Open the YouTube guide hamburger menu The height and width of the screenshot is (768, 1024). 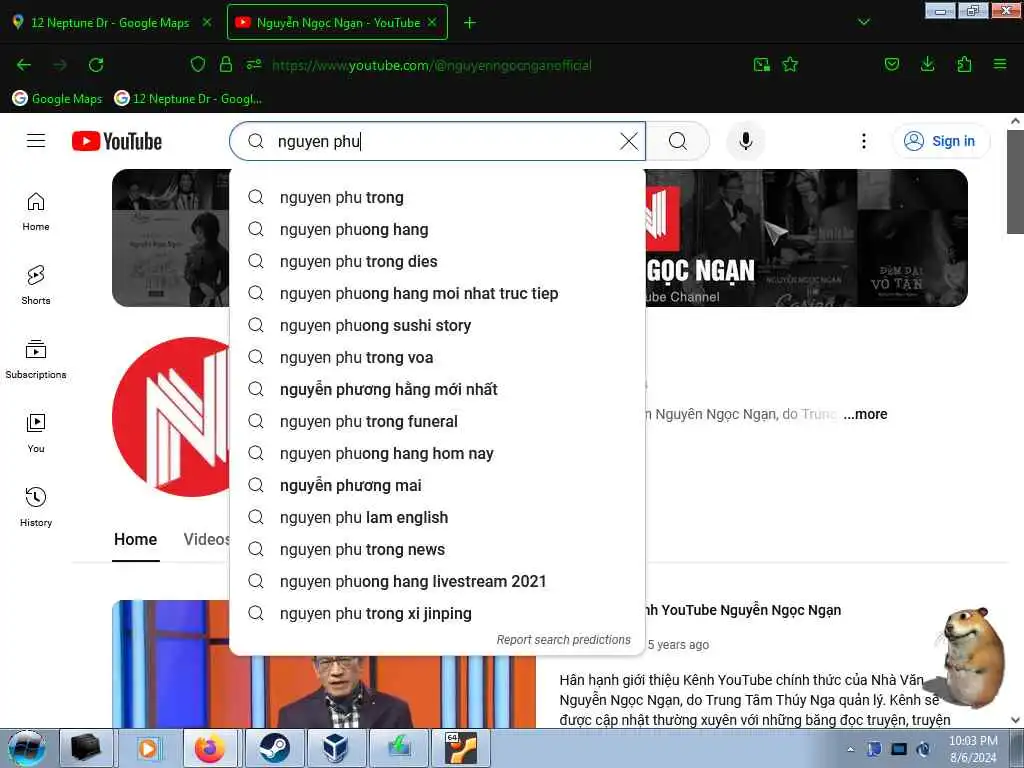[36, 141]
